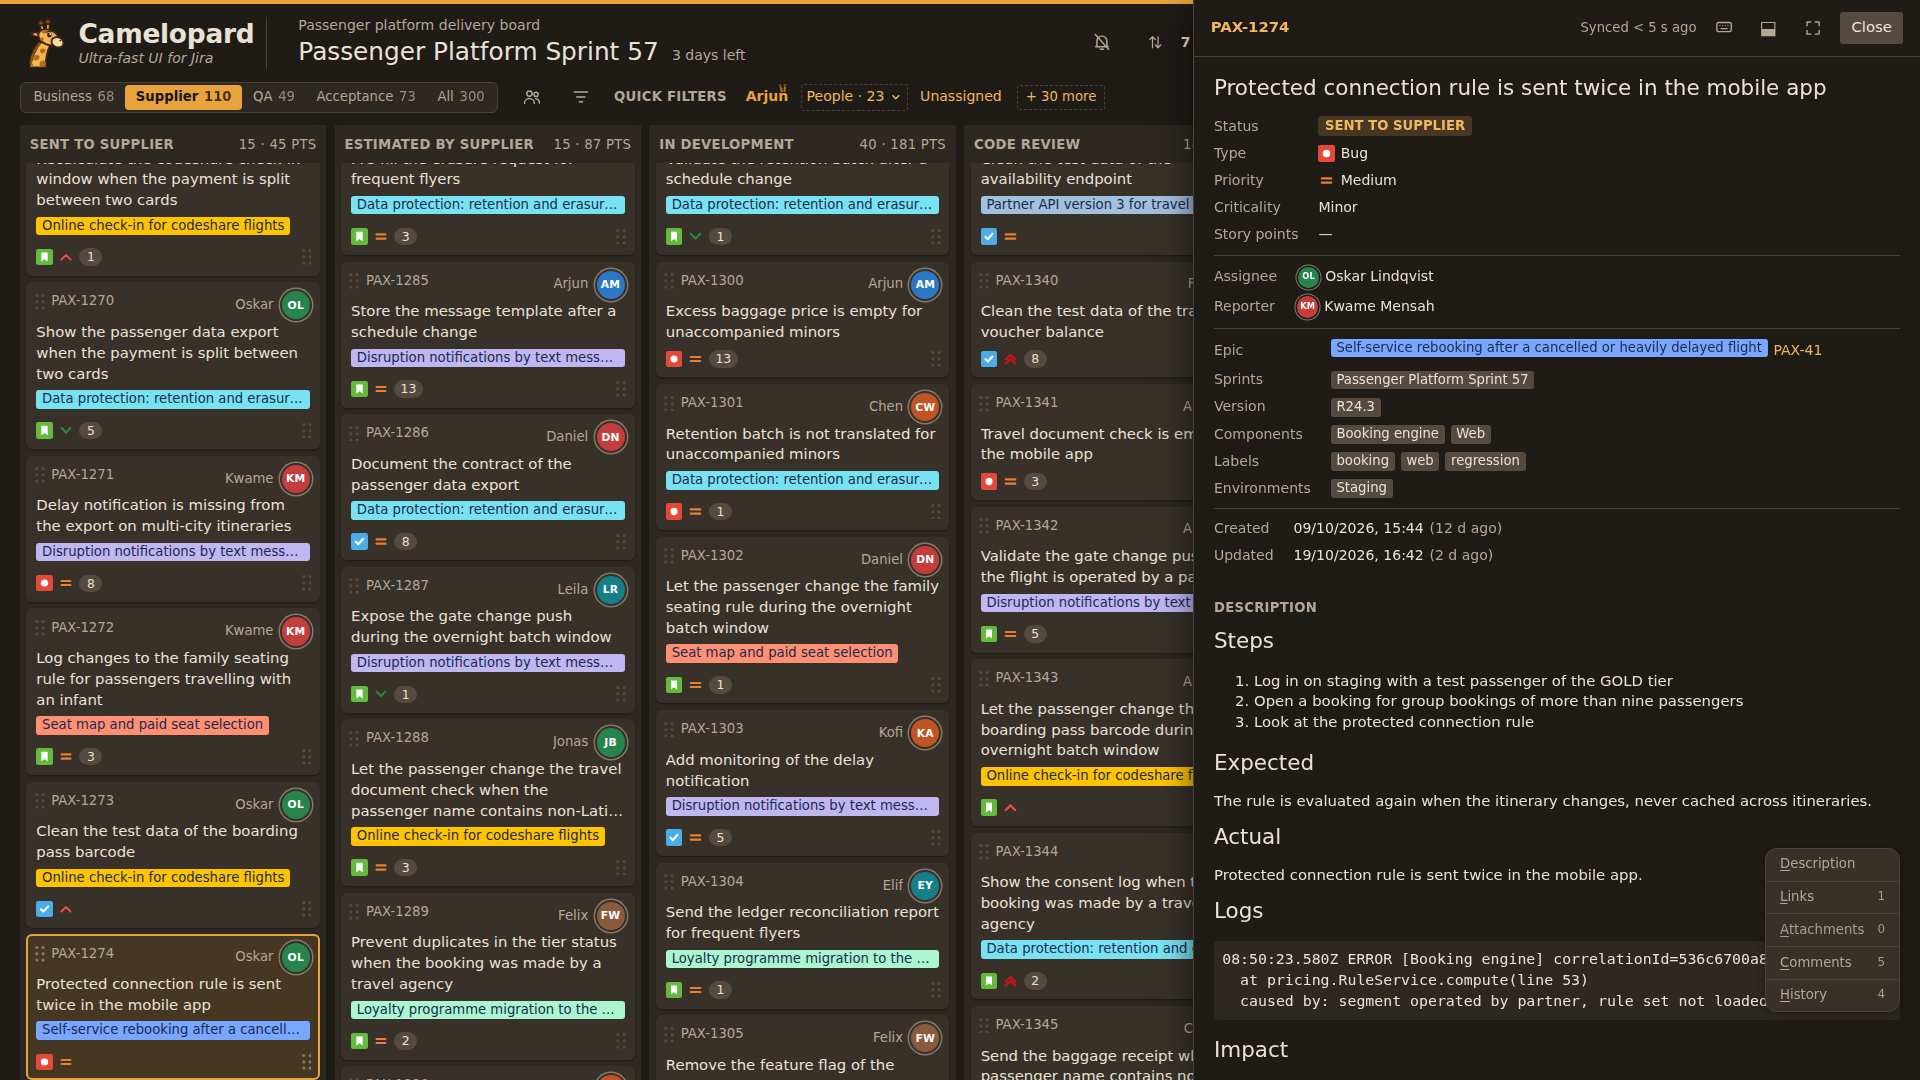The width and height of the screenshot is (1920, 1080).
Task: Click the muted notifications bell icon
Action: pos(1101,42)
